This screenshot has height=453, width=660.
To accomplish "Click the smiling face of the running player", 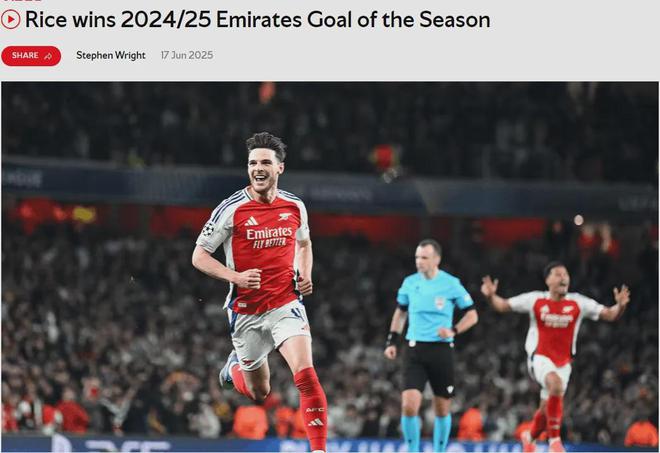I will click(x=264, y=168).
